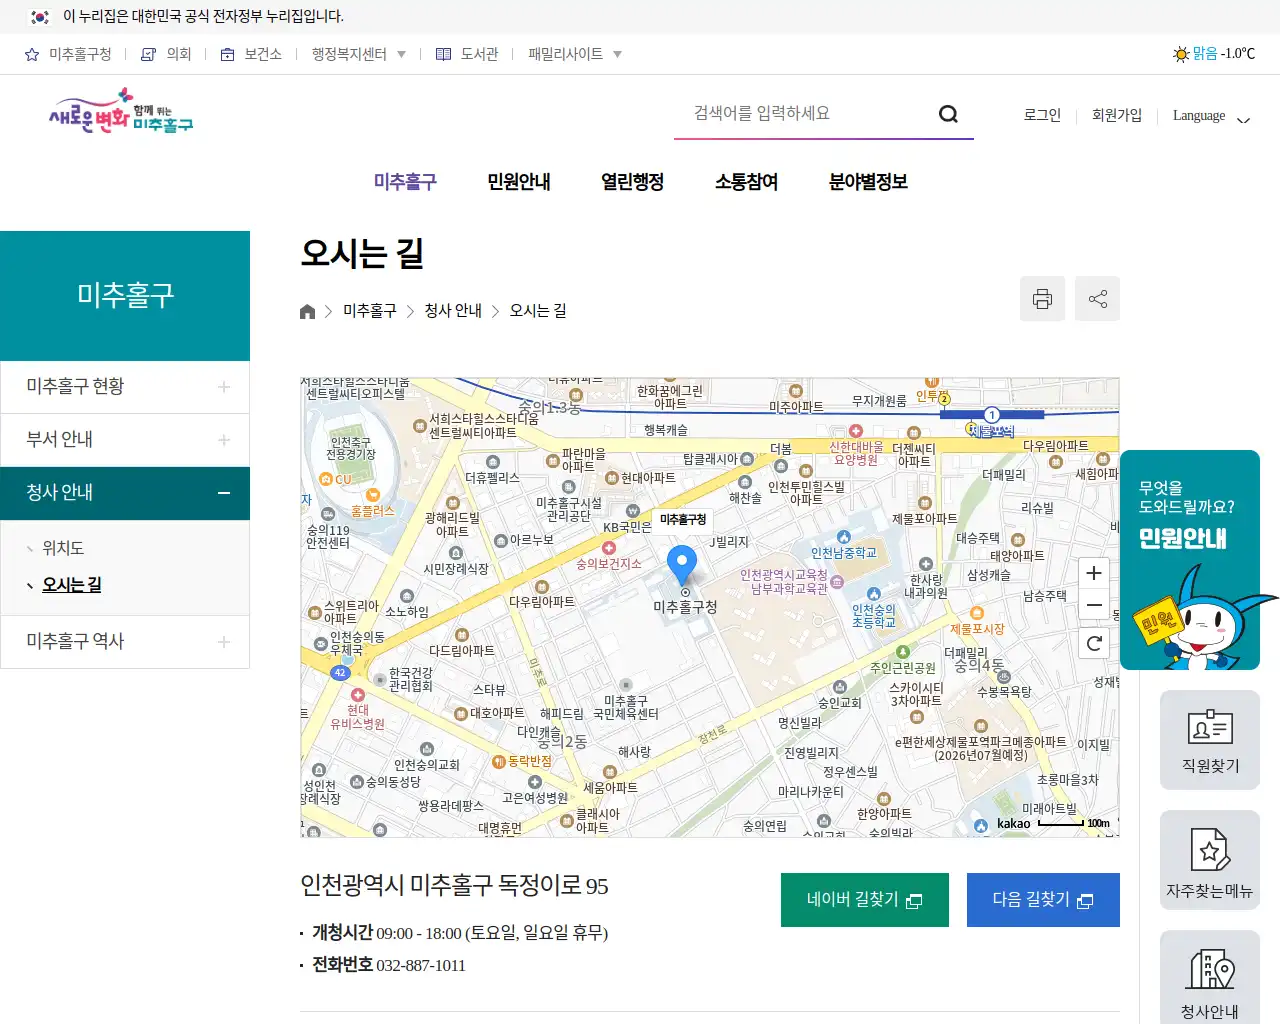Zoom out on the map

1094,605
